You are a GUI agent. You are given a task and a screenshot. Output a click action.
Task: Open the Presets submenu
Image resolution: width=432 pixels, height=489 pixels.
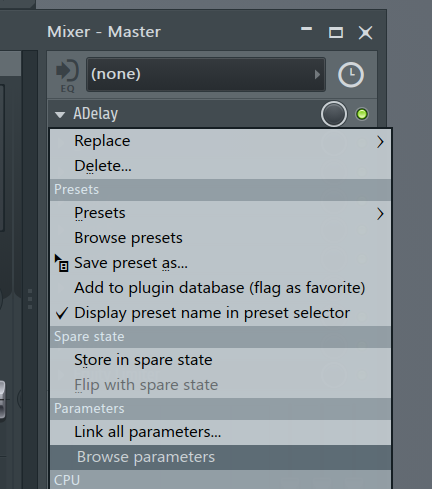[x=220, y=213]
